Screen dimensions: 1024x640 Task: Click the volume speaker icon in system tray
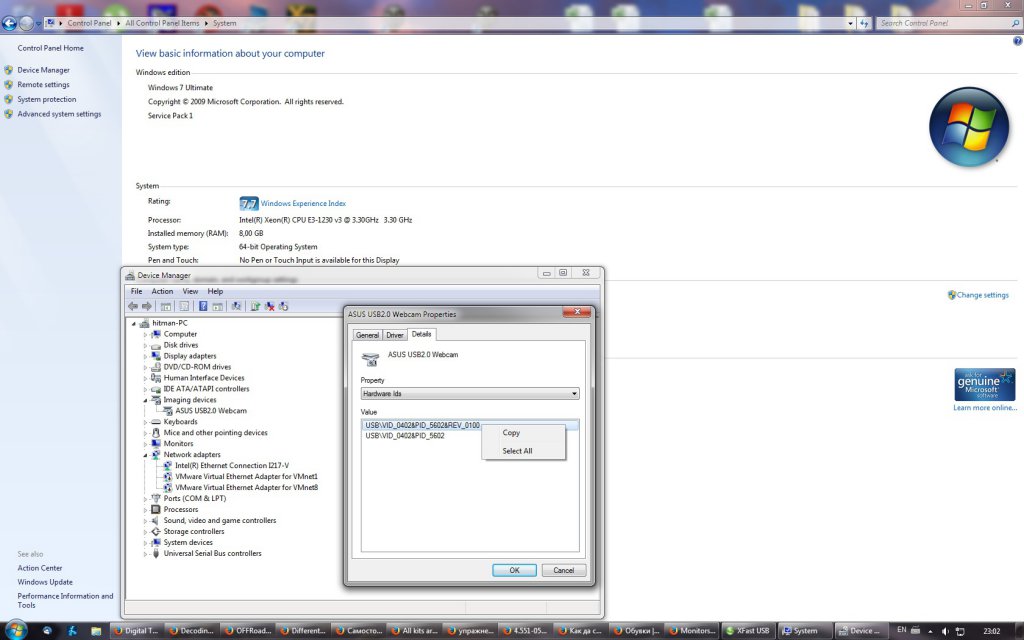point(945,631)
